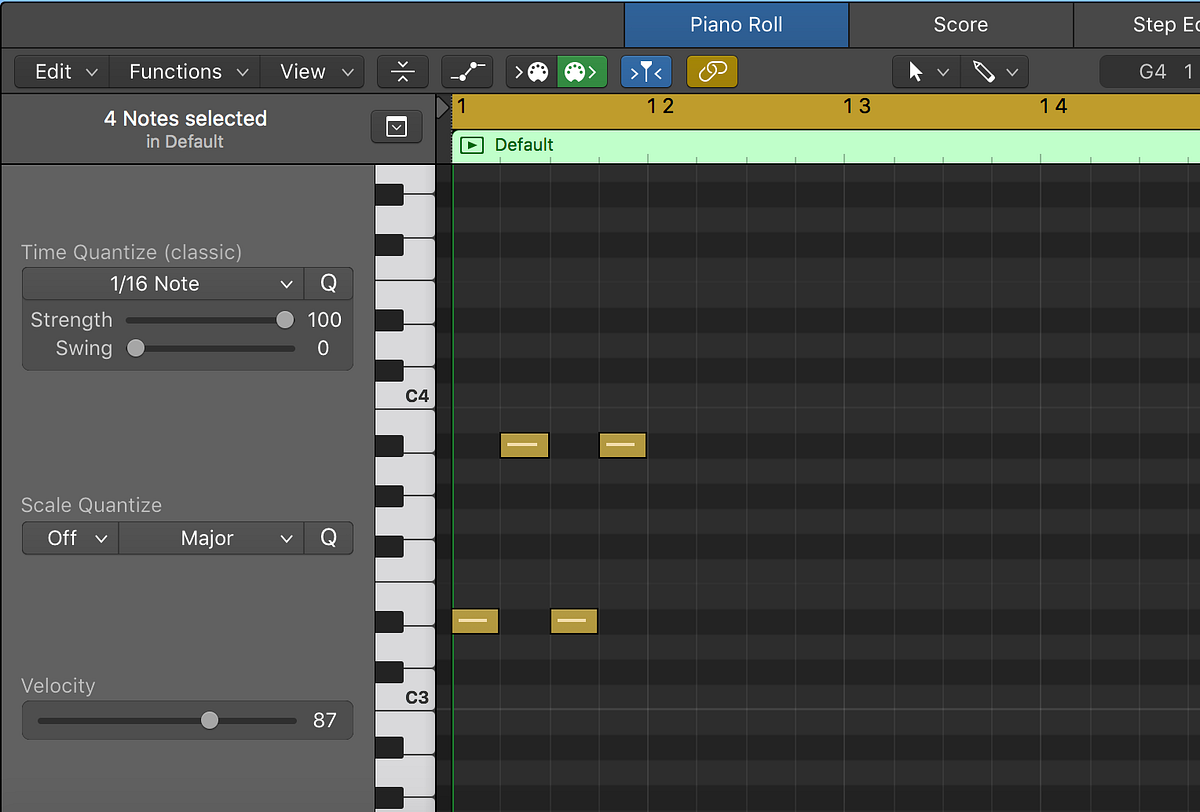This screenshot has height=812, width=1200.
Task: Click the Swing slider handle
Action: (x=135, y=348)
